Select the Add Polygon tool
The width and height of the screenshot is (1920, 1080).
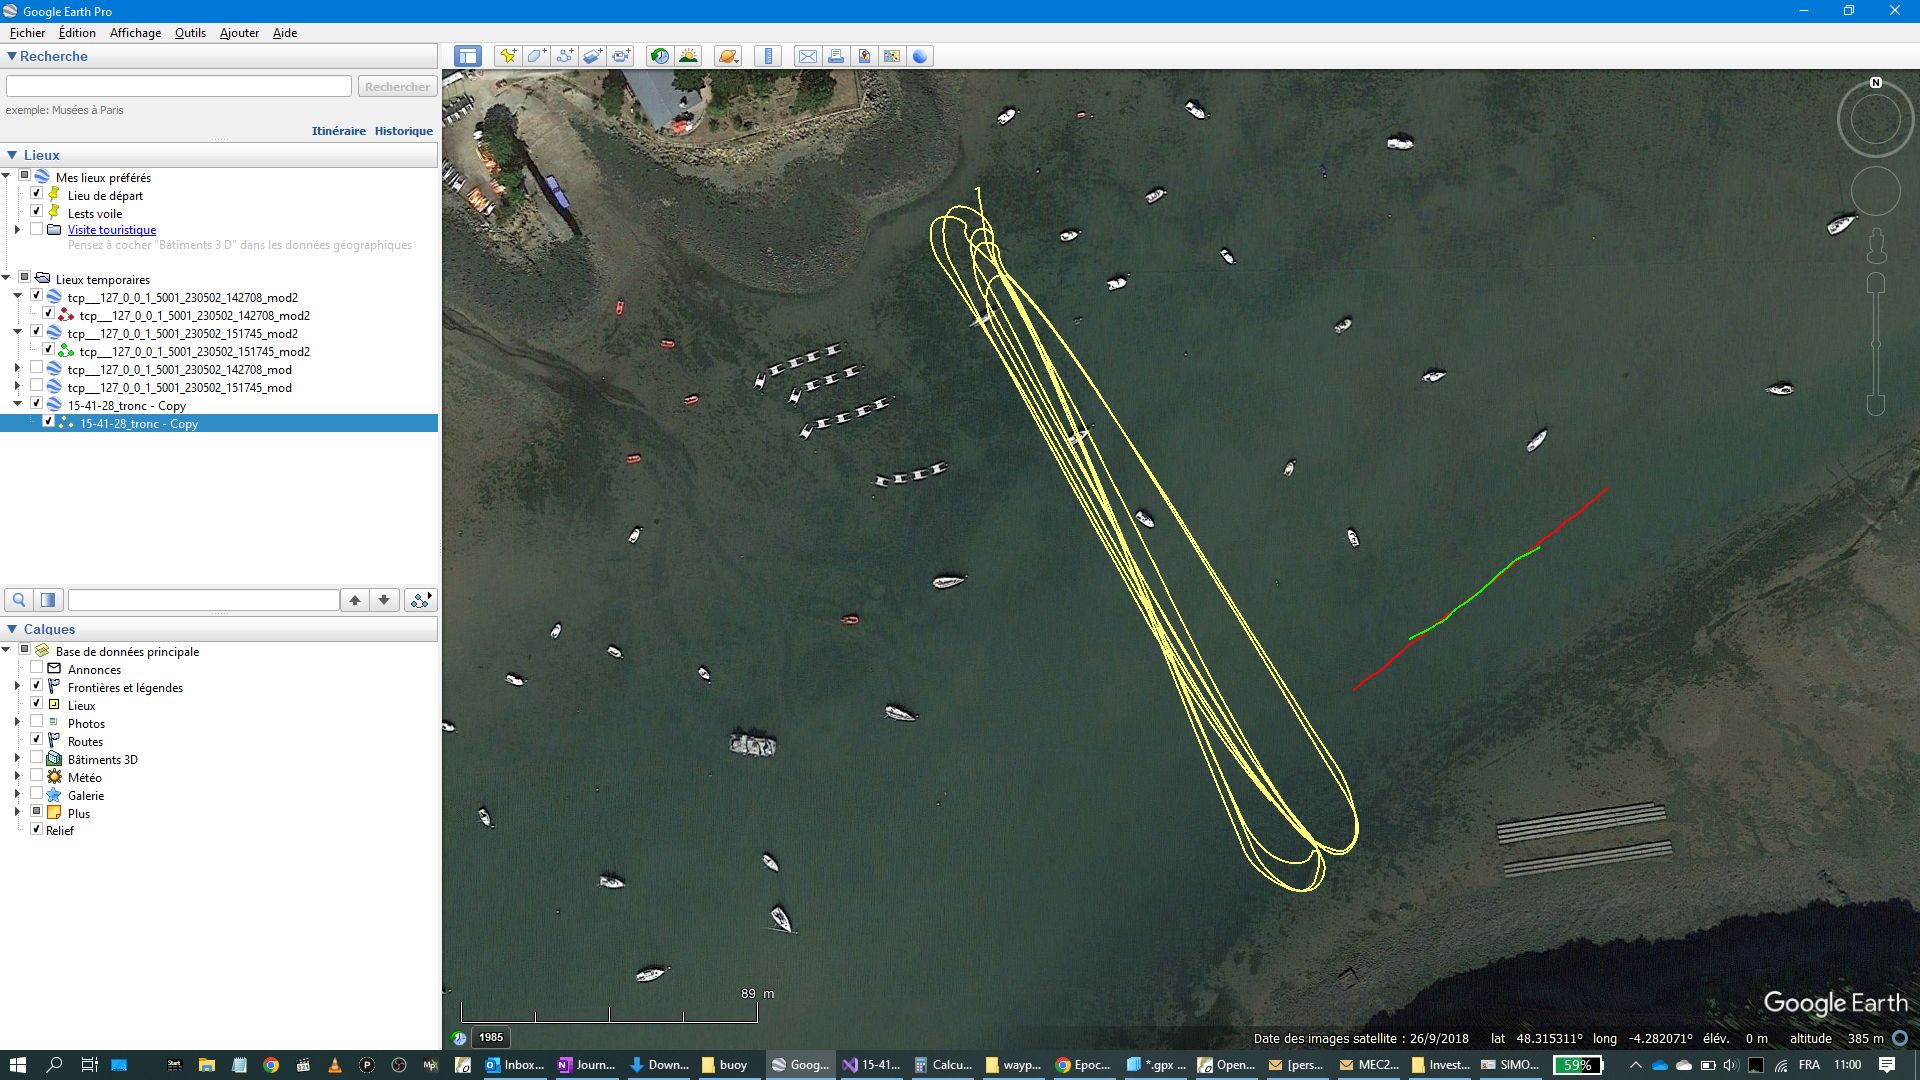pyautogui.click(x=536, y=56)
